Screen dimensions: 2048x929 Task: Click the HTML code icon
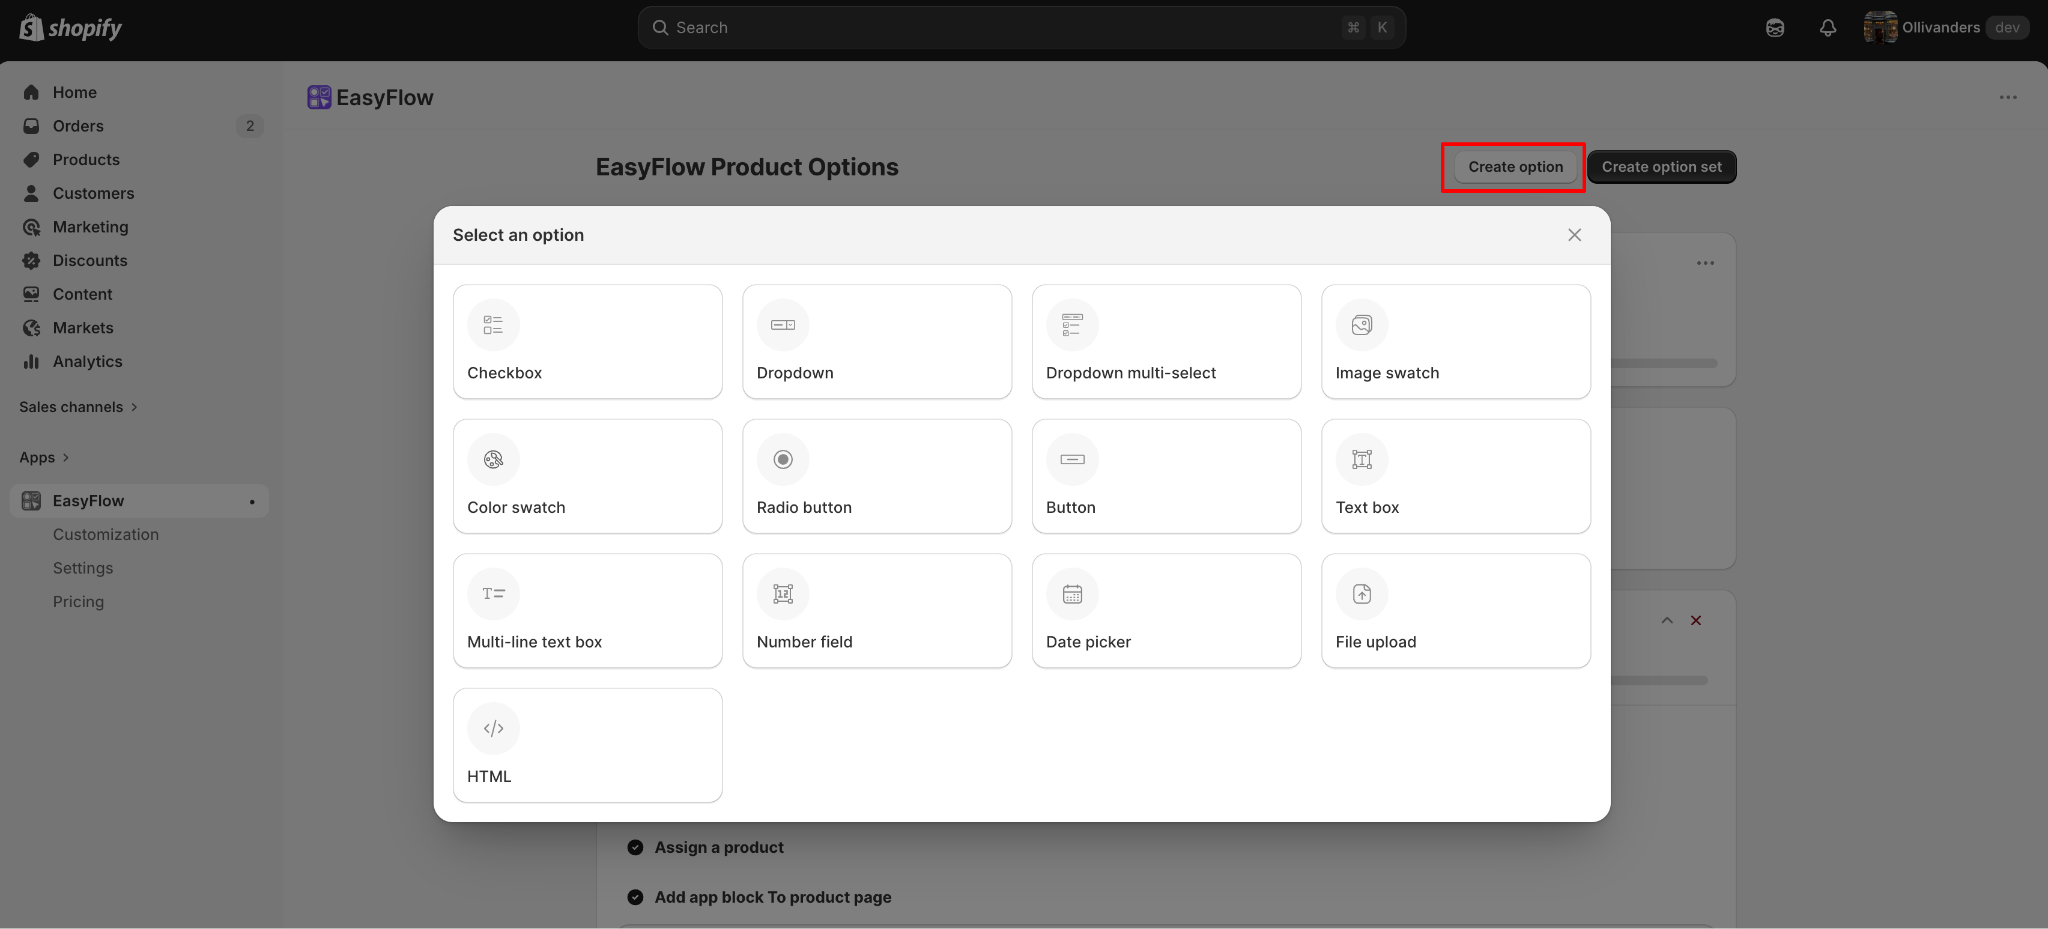coord(493,729)
